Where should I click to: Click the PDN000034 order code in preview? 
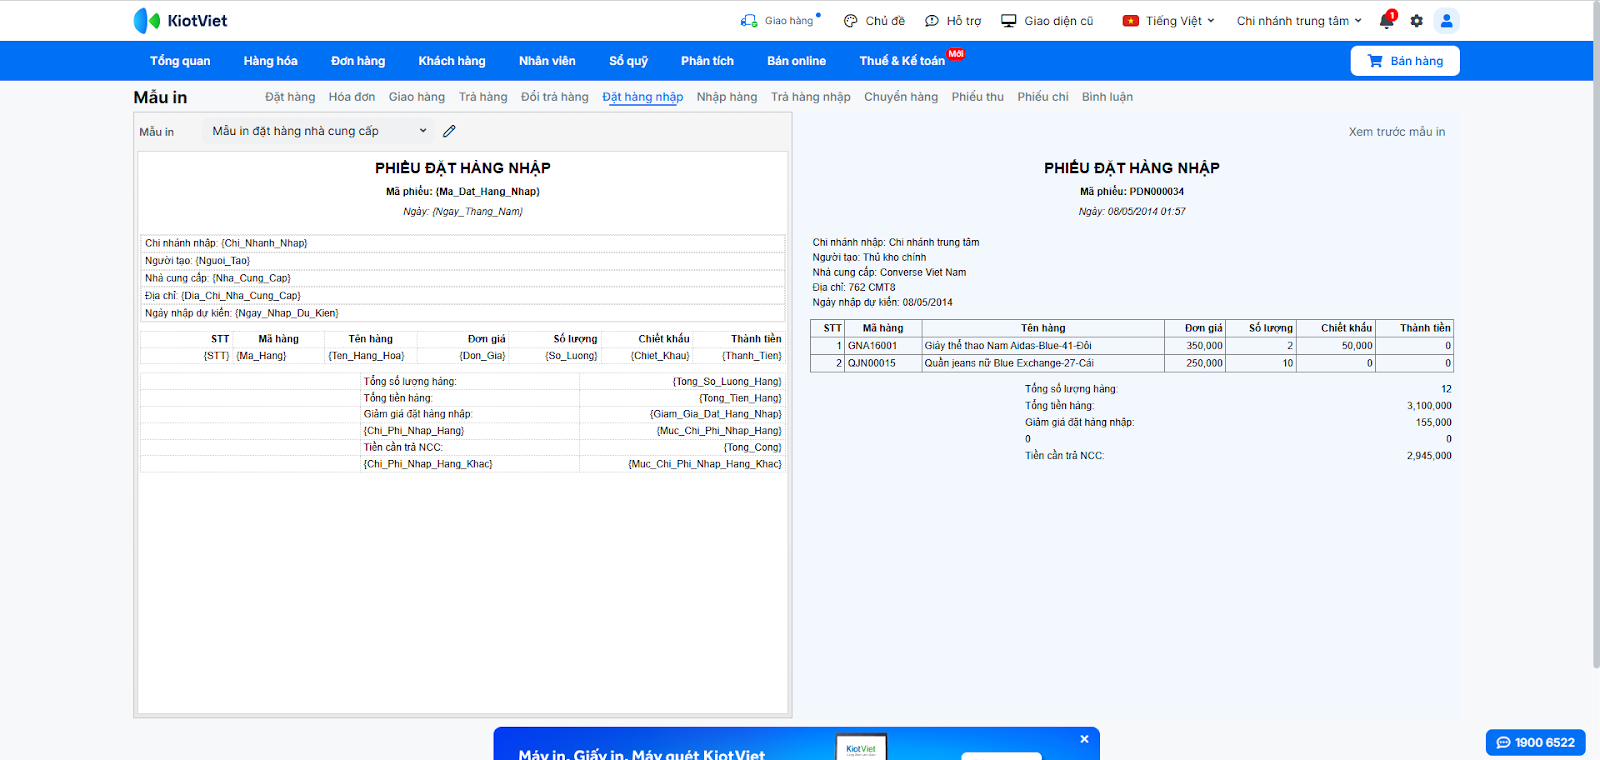(x=1157, y=192)
